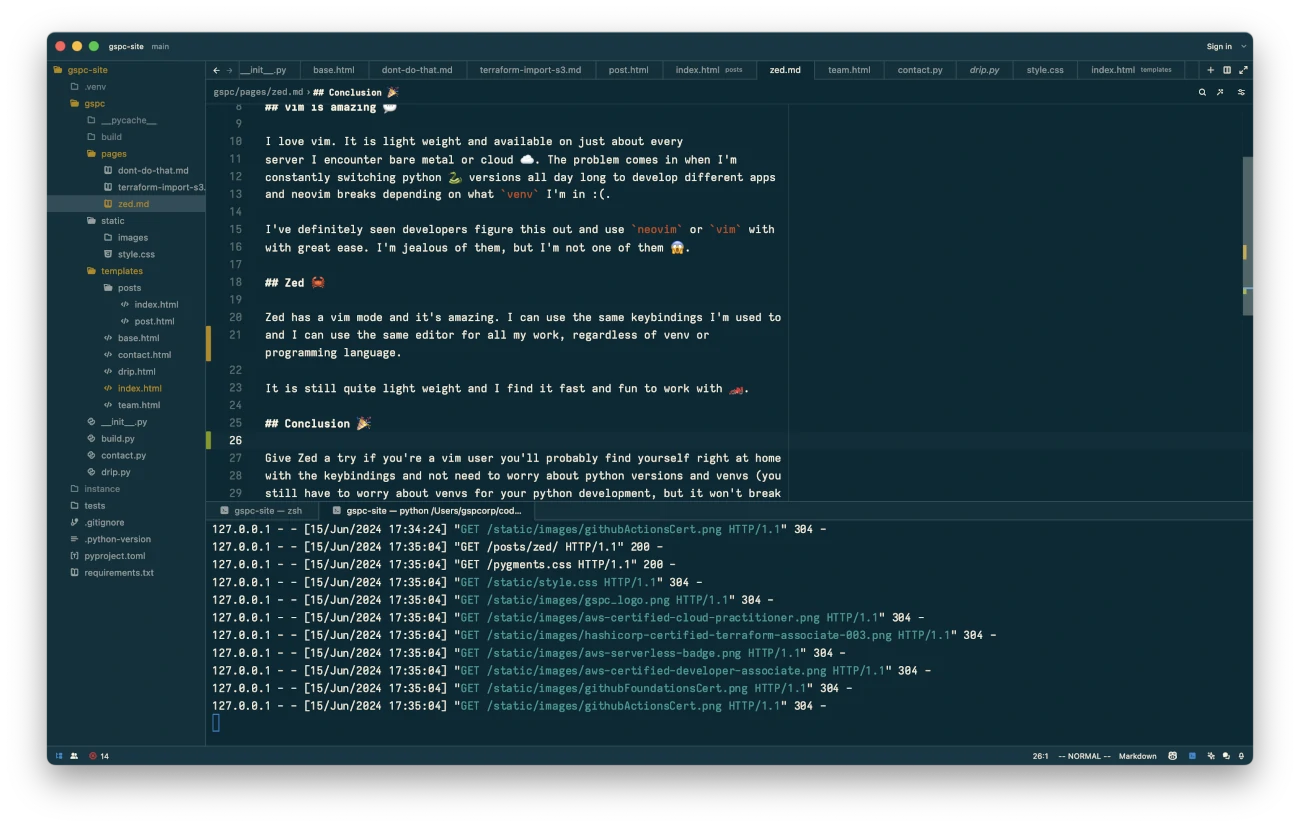Click the Copilot icon in the status bar

click(1172, 756)
